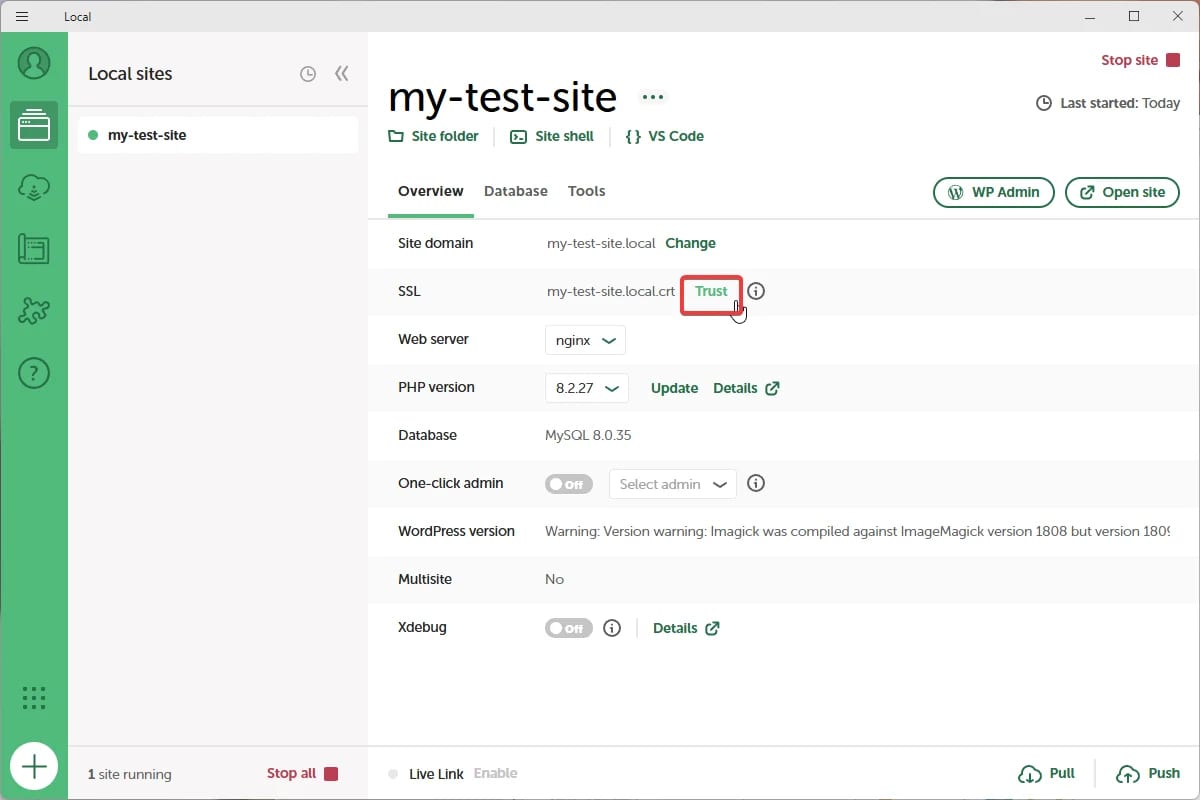Switch to the Database tab
This screenshot has height=800, width=1200.
pyautogui.click(x=515, y=191)
